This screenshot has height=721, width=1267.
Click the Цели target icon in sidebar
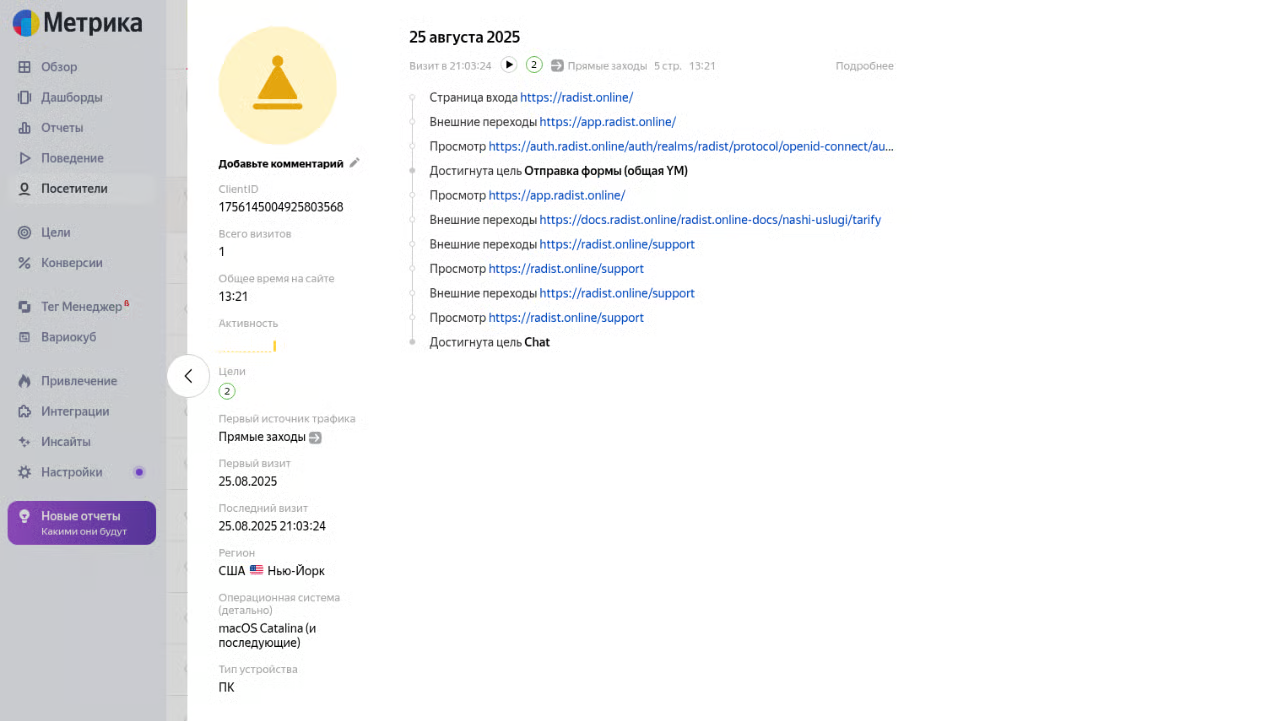tap(25, 232)
